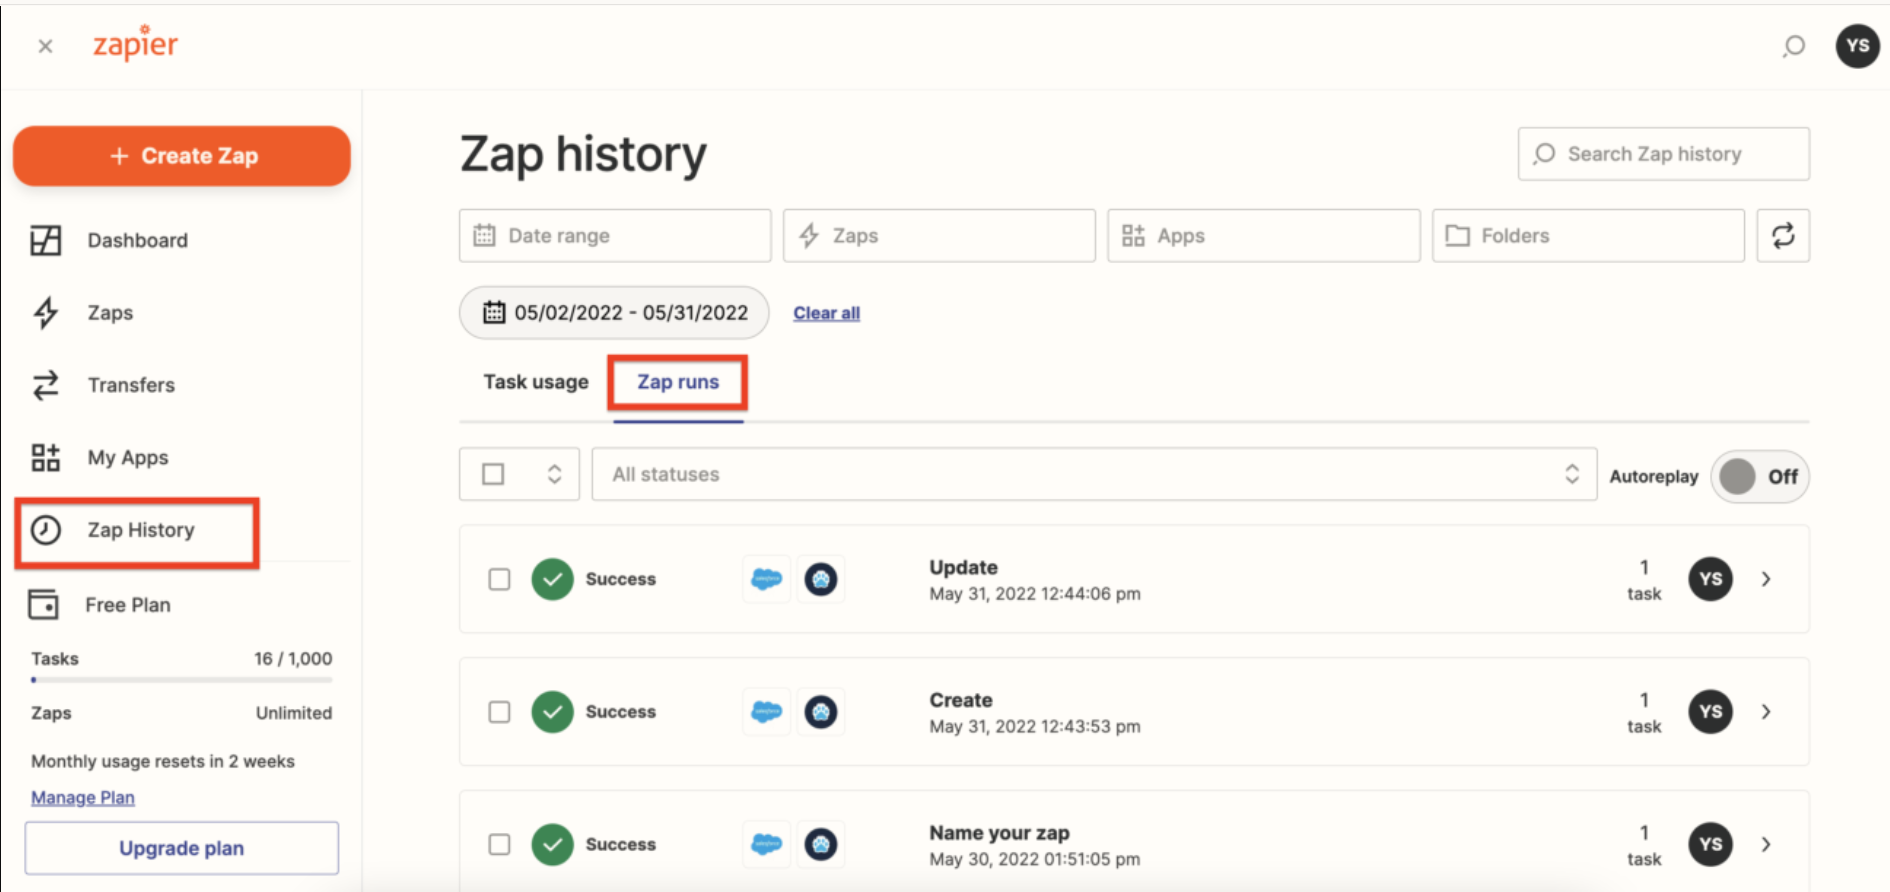Viewport: 1890px width, 892px height.
Task: Click the May 31, 2022 12:44:06 pm timestamp
Action: click(1035, 594)
